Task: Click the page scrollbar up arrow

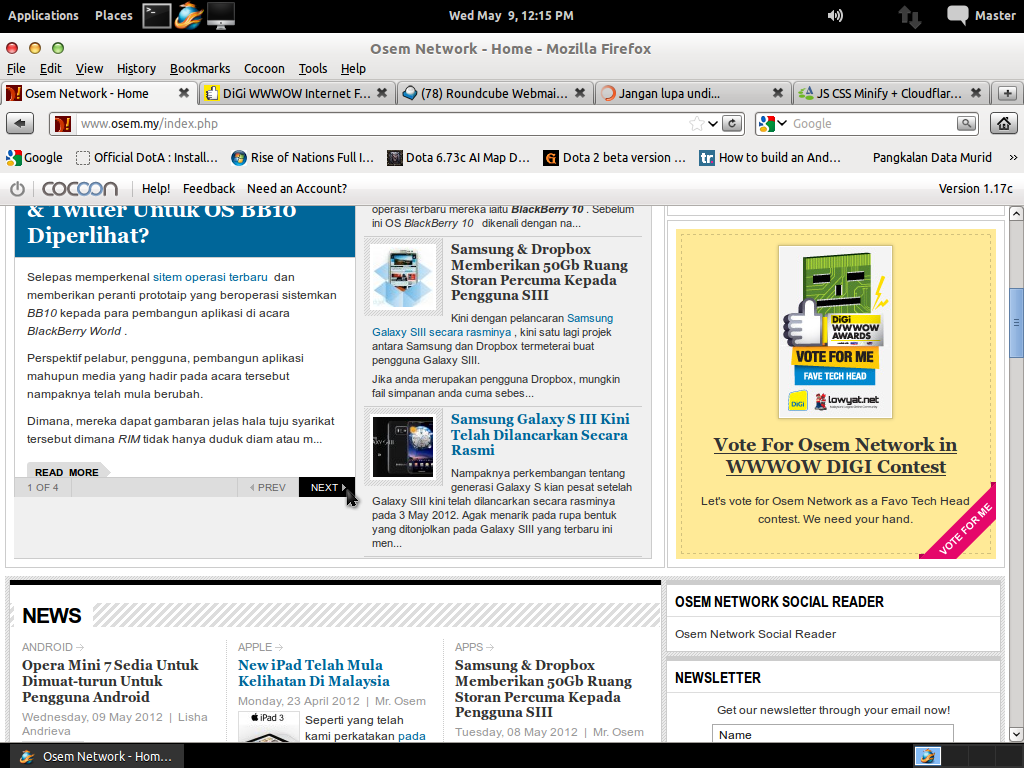Action: (1016, 214)
